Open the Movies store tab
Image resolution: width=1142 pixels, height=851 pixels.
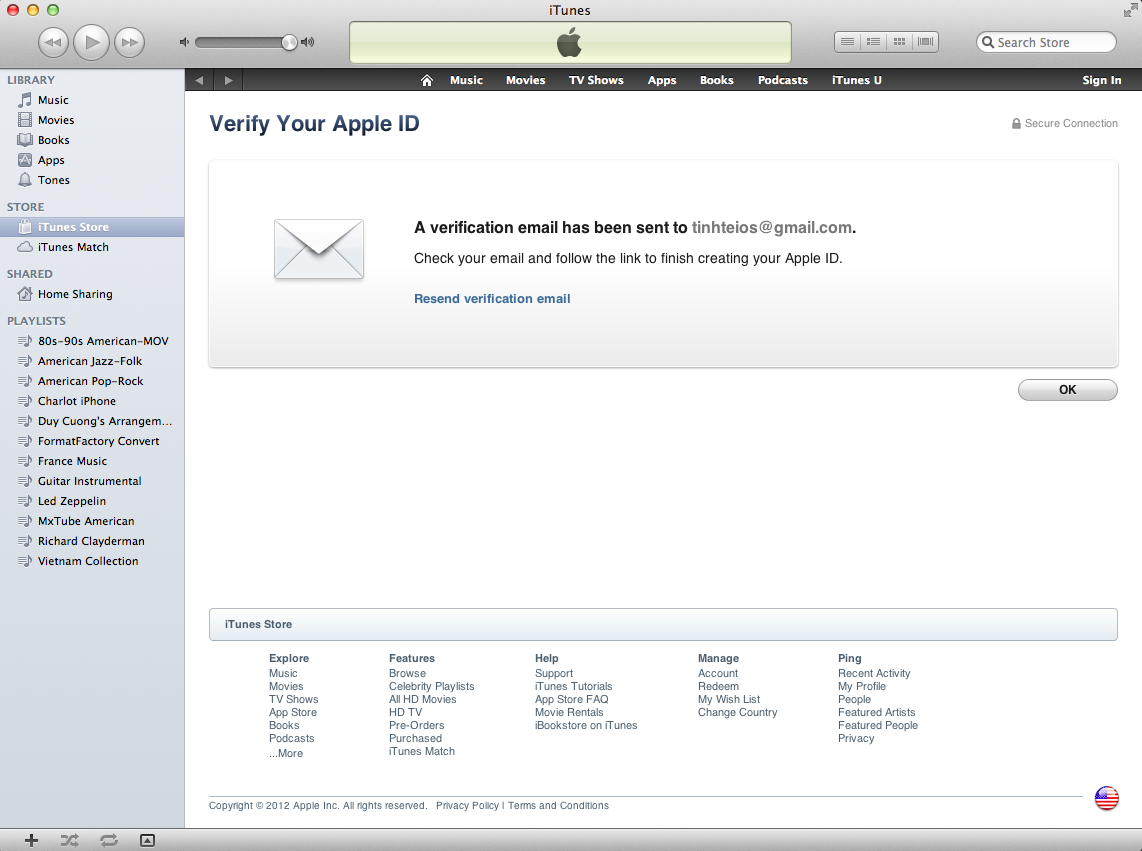pyautogui.click(x=526, y=80)
